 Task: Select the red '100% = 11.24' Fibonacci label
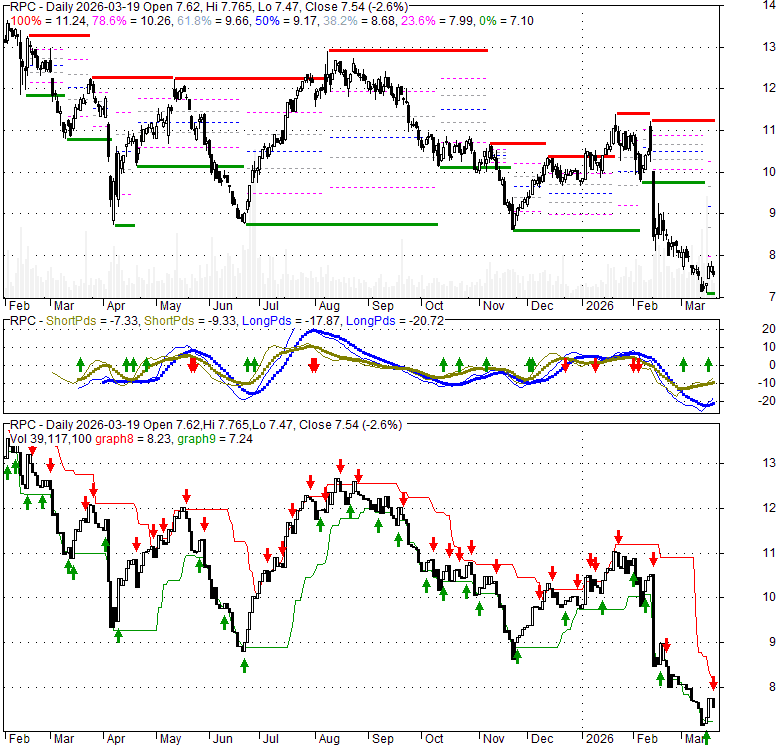click(x=49, y=21)
